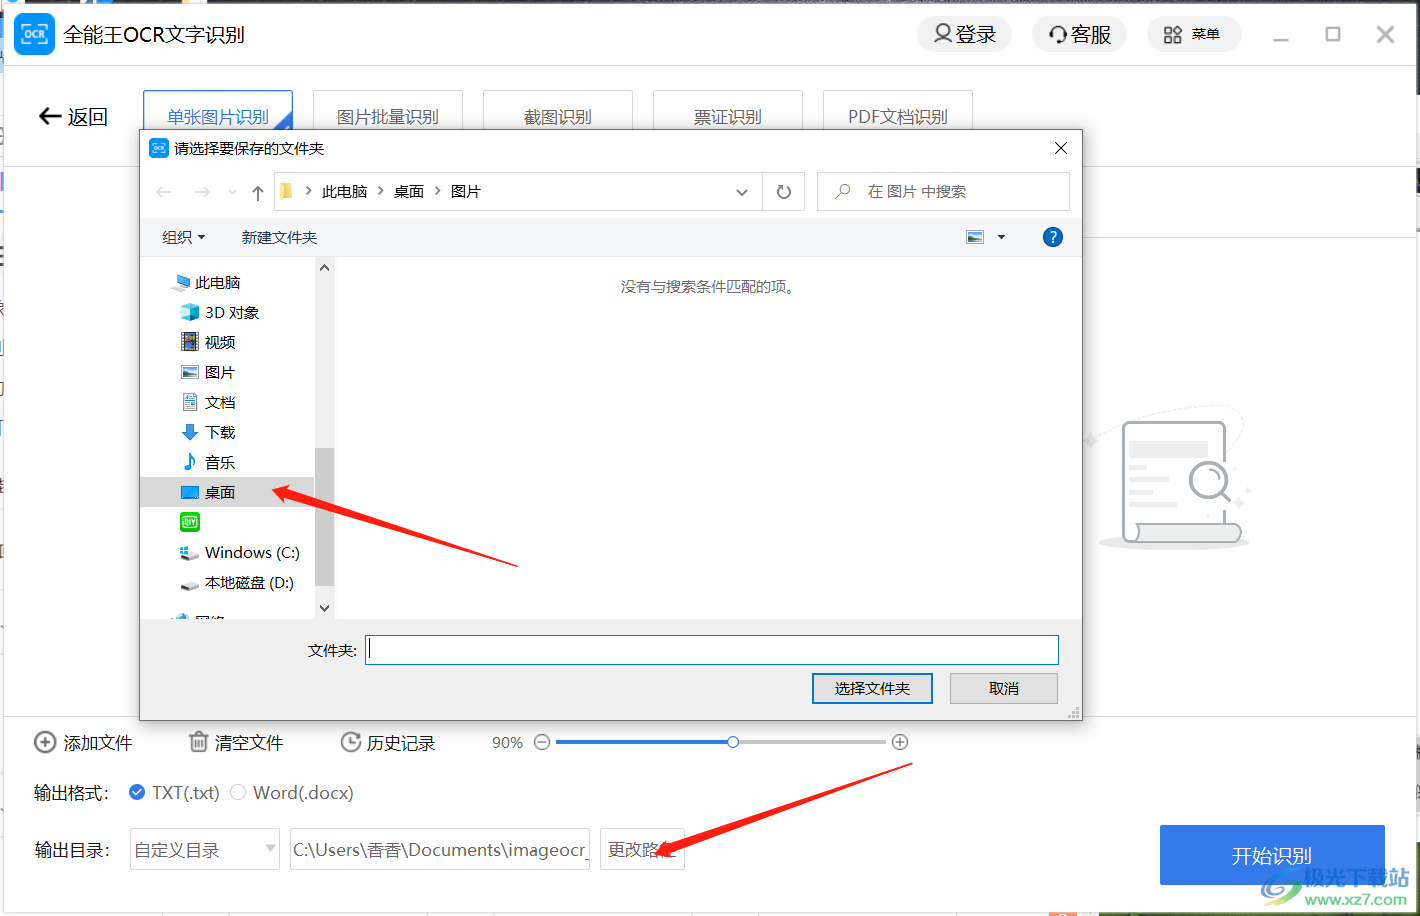This screenshot has width=1420, height=916.
Task: Click dialog Back navigation arrow
Action: point(164,192)
